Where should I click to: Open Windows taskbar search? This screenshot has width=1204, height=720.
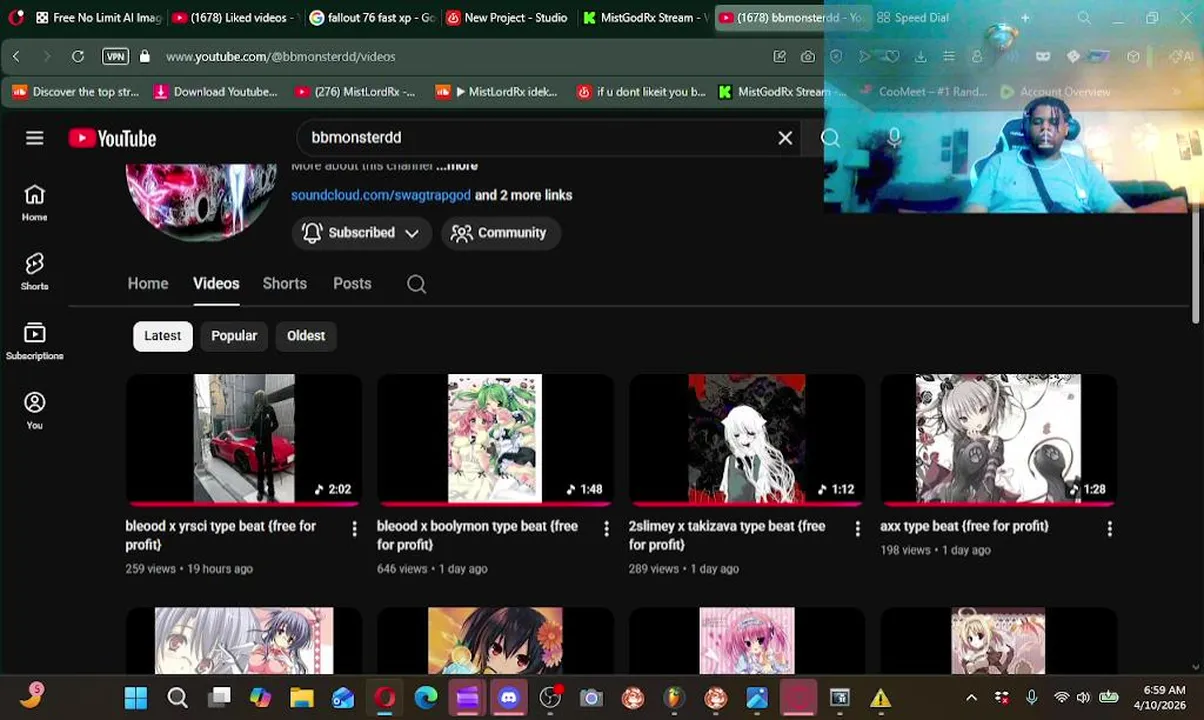[x=177, y=698]
